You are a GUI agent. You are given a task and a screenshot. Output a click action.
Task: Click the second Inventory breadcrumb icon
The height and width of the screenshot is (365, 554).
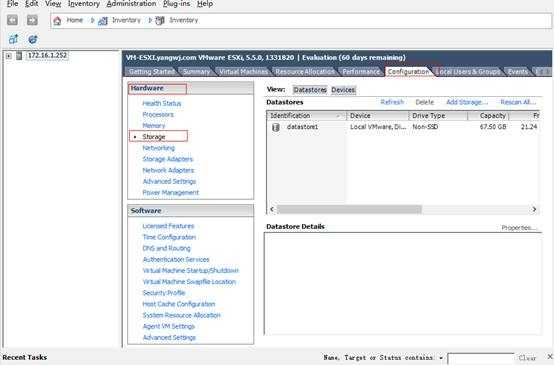click(160, 20)
